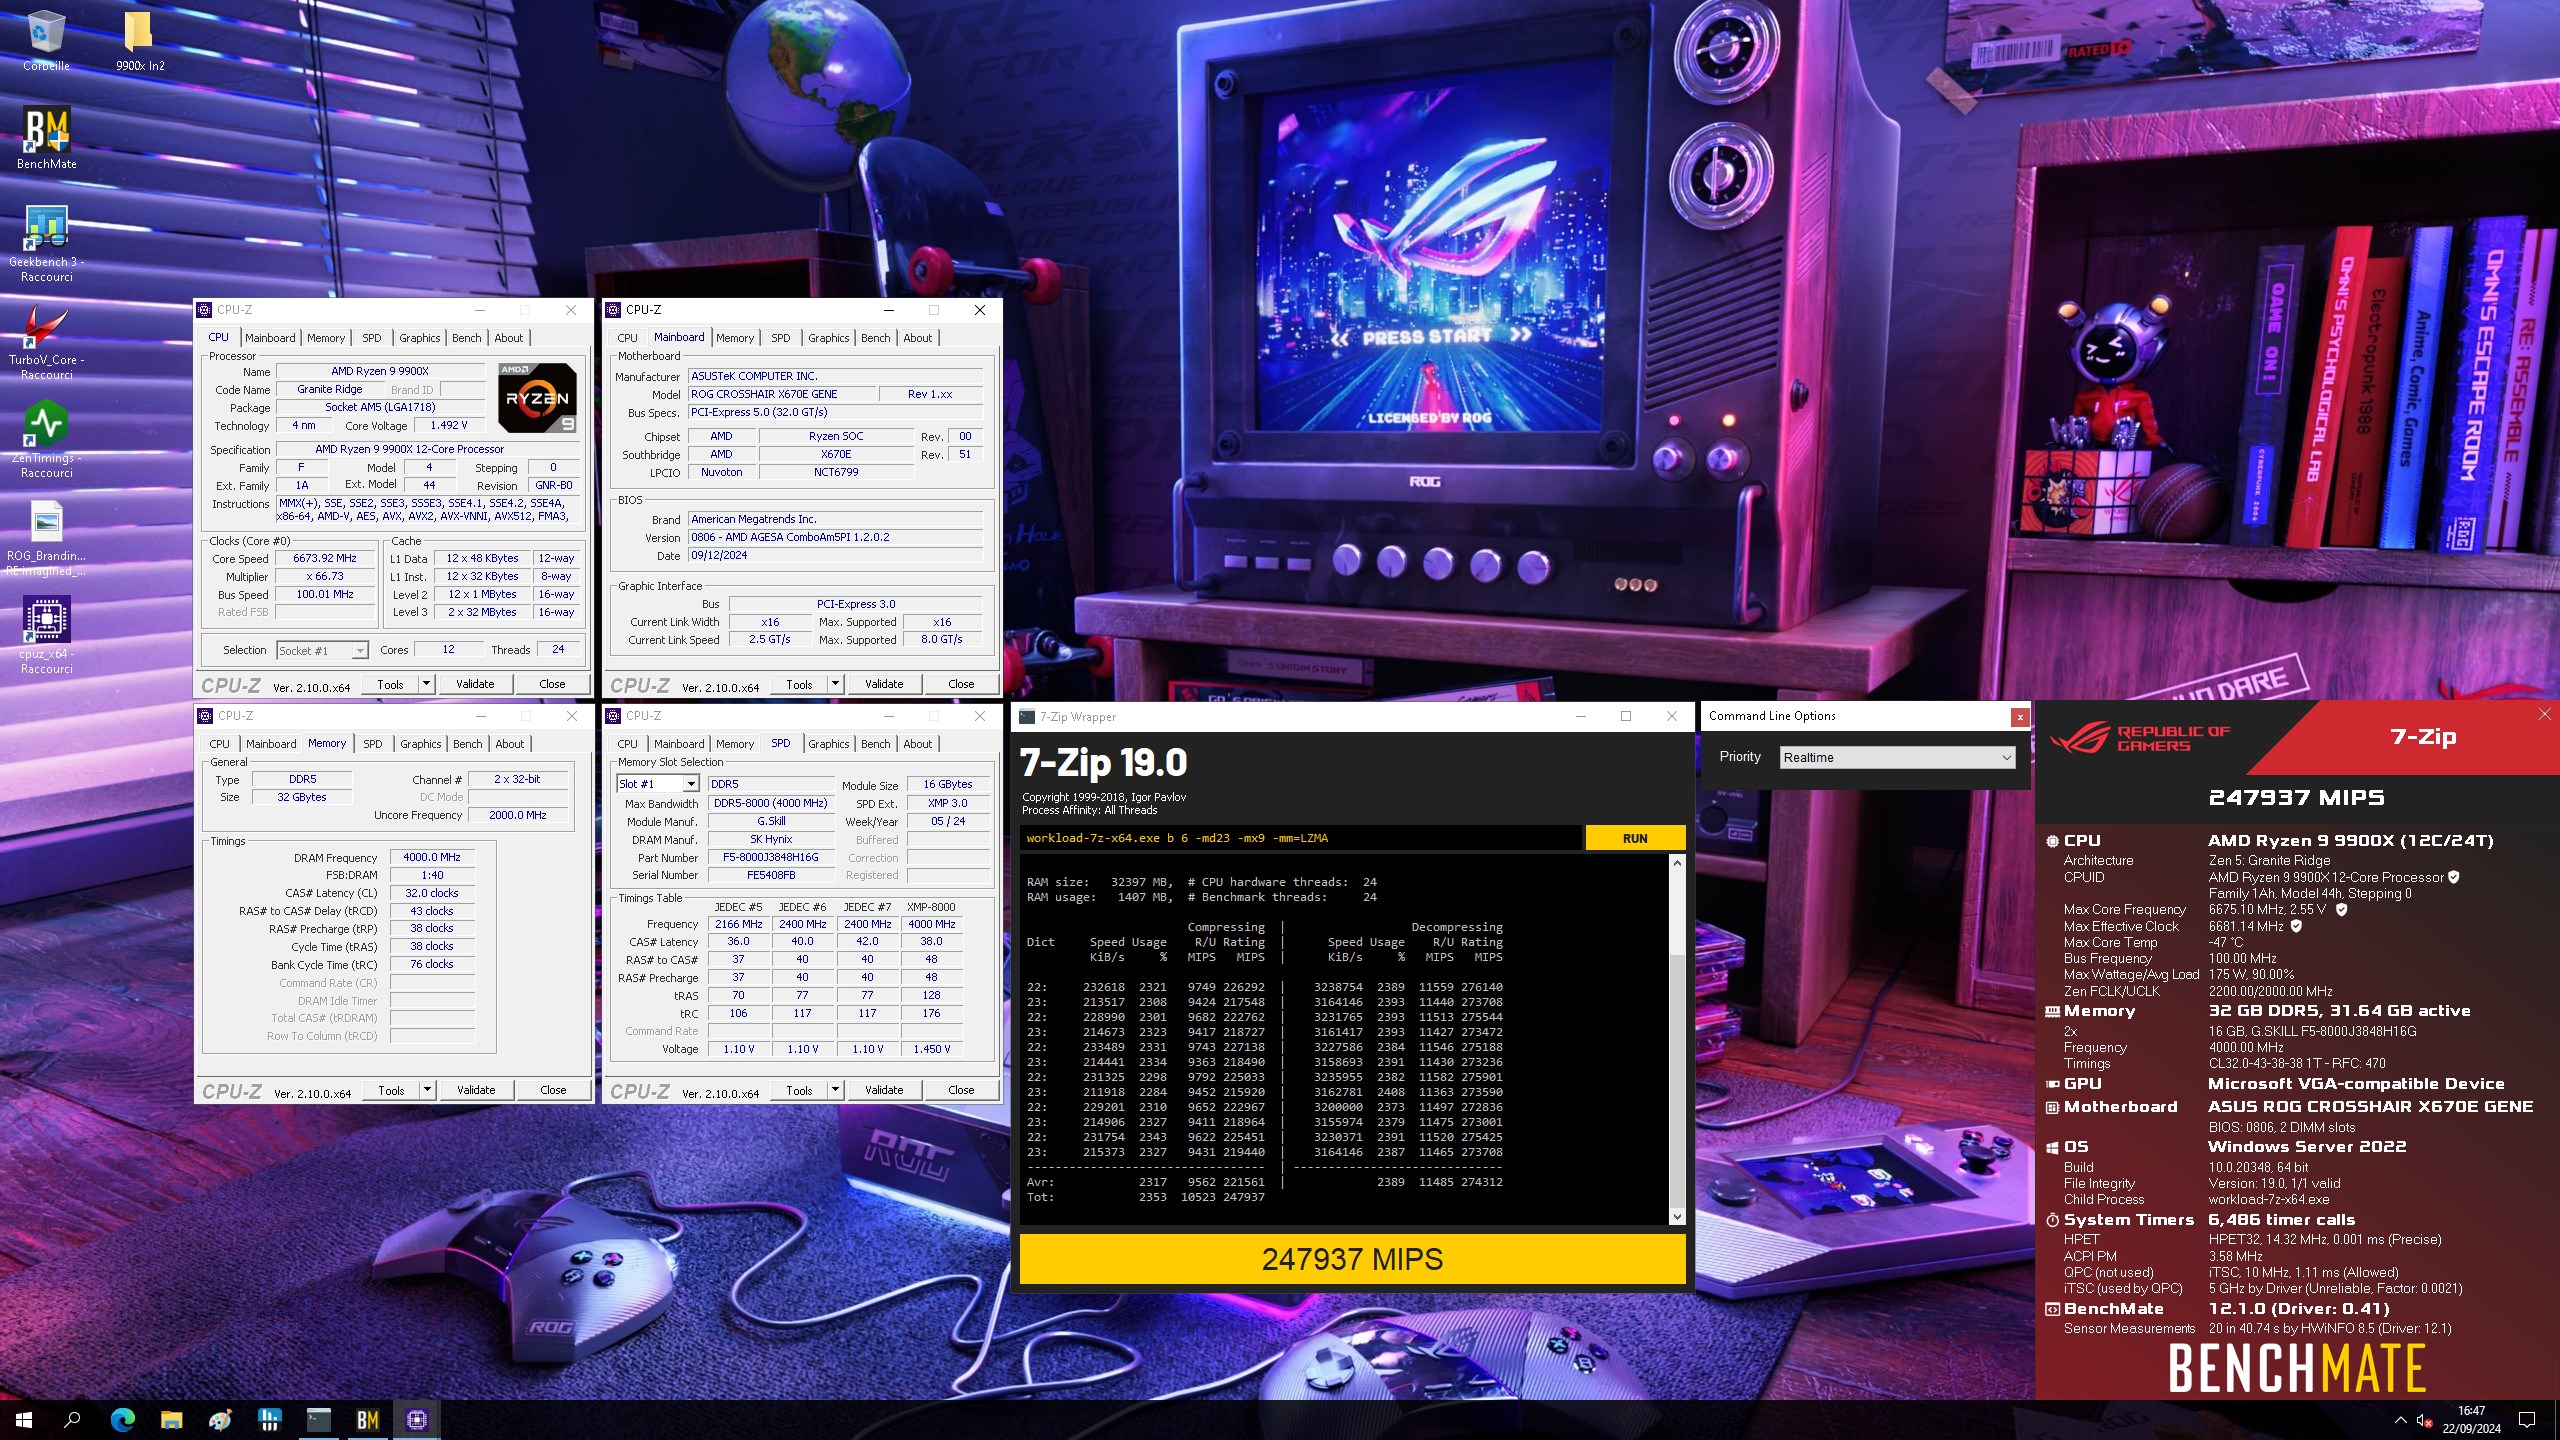Image resolution: width=2560 pixels, height=1440 pixels.
Task: Select the Geekbench 3 desktop shortcut
Action: [x=46, y=243]
